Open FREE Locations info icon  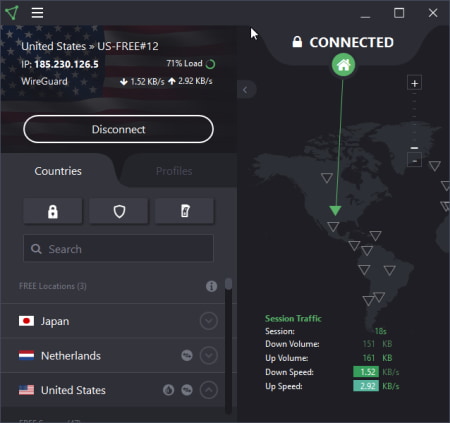(211, 286)
